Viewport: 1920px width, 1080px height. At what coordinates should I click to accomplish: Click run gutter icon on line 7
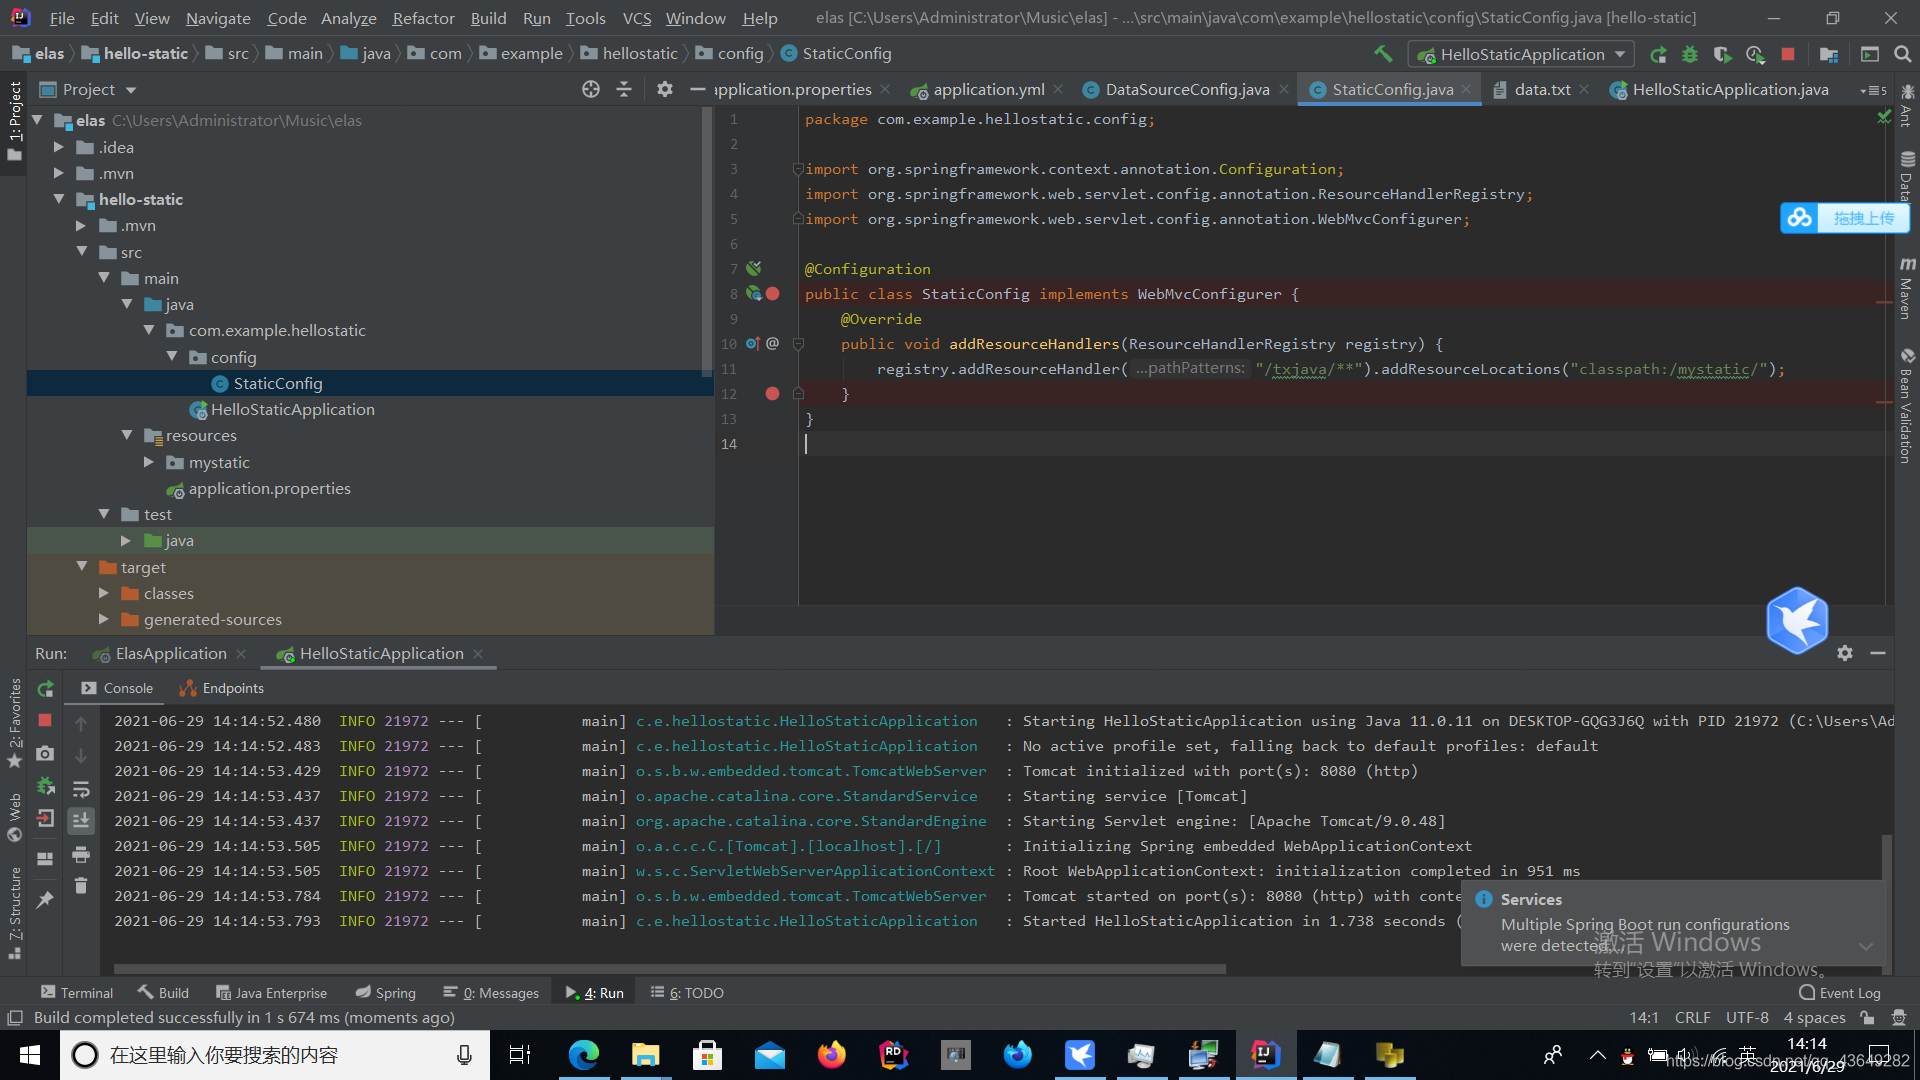(x=754, y=268)
